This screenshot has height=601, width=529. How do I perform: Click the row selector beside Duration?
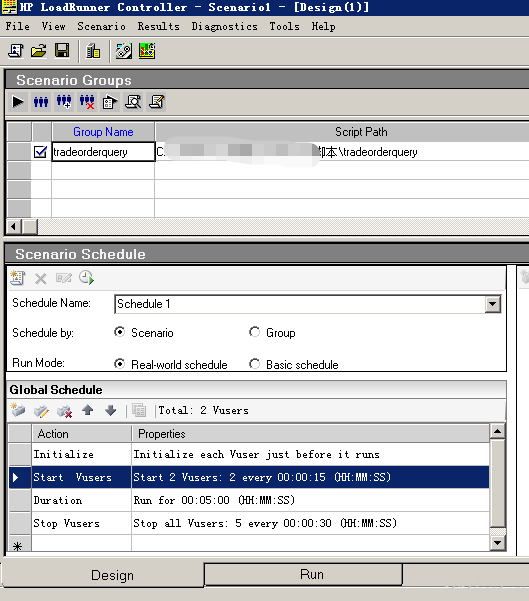click(20, 500)
